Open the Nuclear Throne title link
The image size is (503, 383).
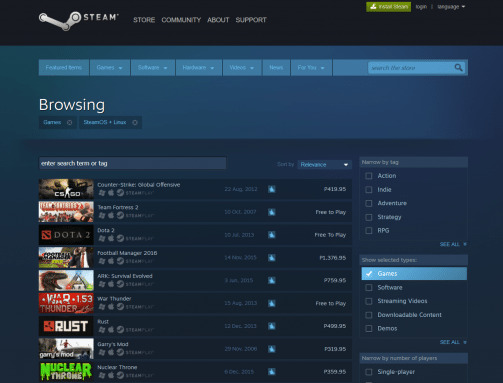coord(117,367)
